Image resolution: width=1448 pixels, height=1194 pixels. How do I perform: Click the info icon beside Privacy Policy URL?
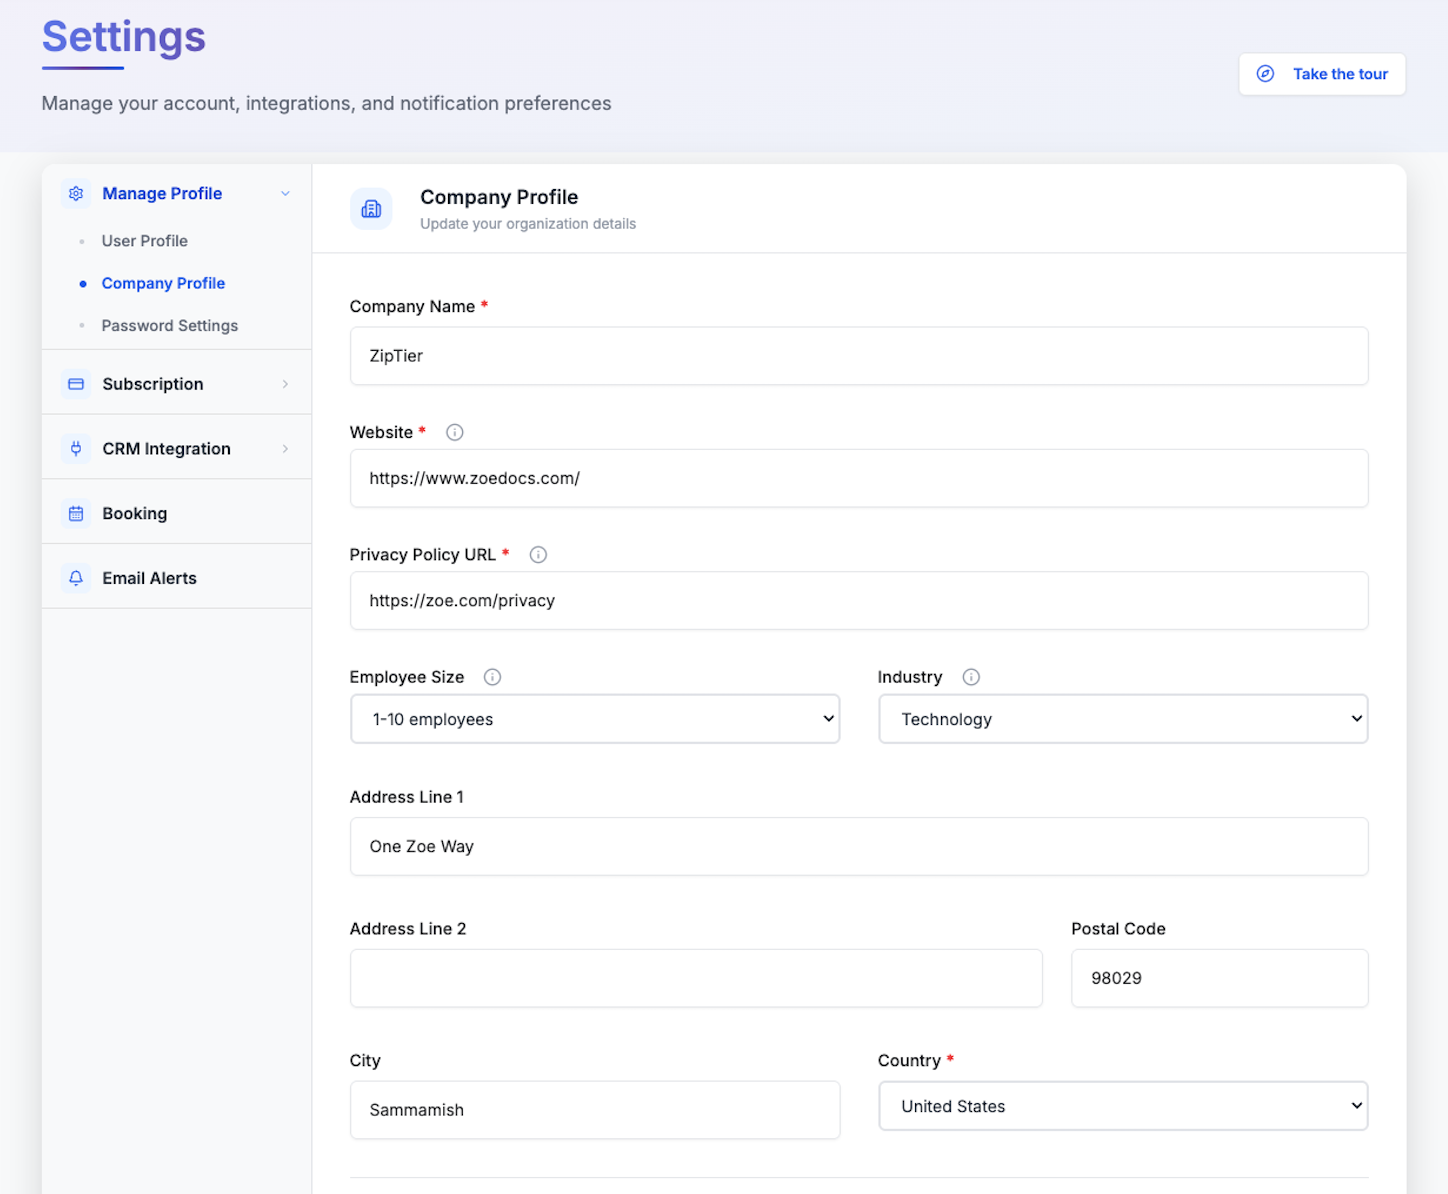[538, 555]
